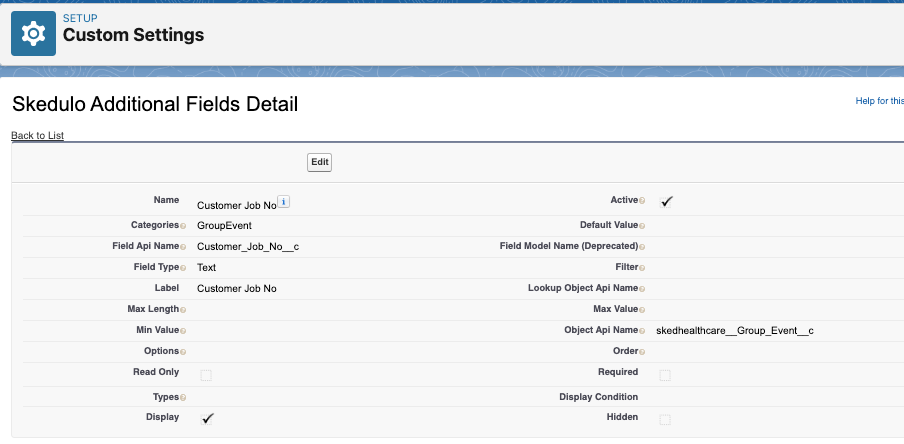
Task: Click help icon beside Filter label
Action: [642, 268]
